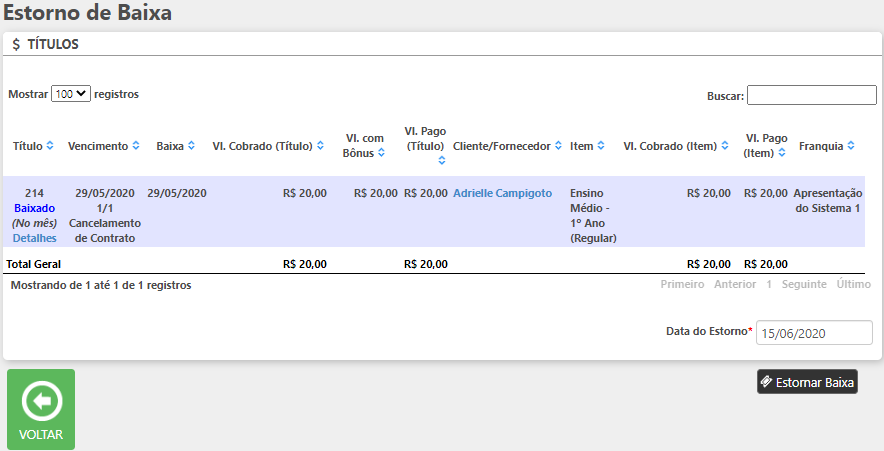
Task: Click the Buscar search field
Action: click(811, 95)
